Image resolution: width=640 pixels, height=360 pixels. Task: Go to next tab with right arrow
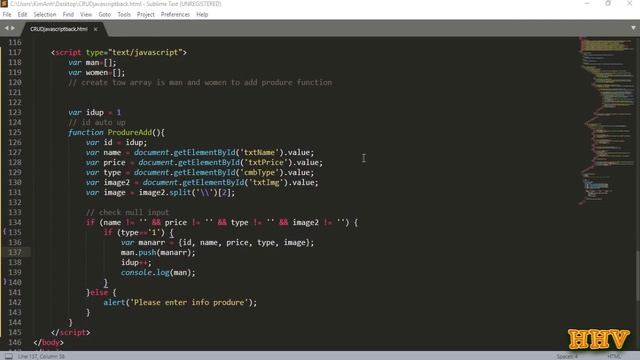tap(13, 28)
